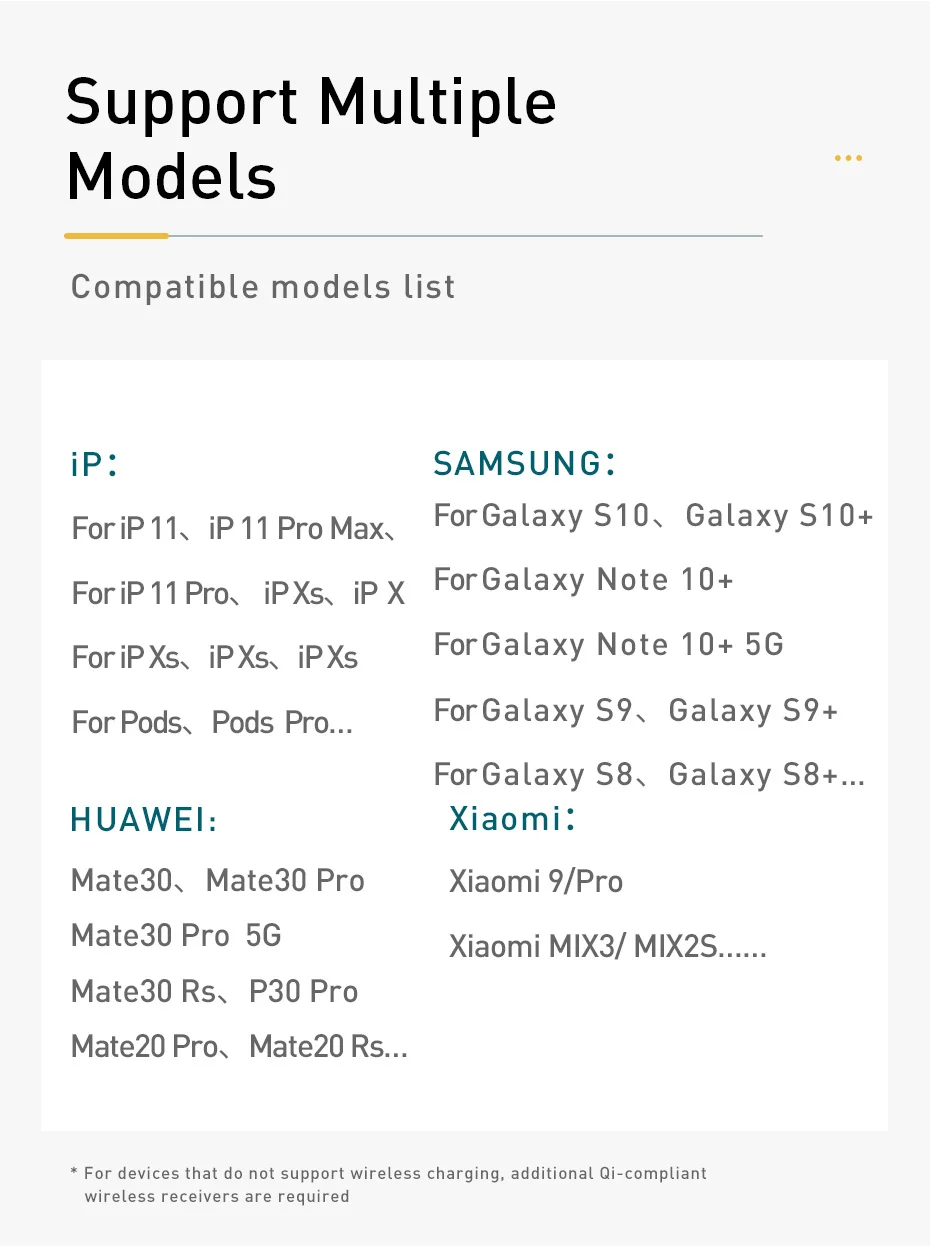Click the three yellow dots icon

point(847,158)
